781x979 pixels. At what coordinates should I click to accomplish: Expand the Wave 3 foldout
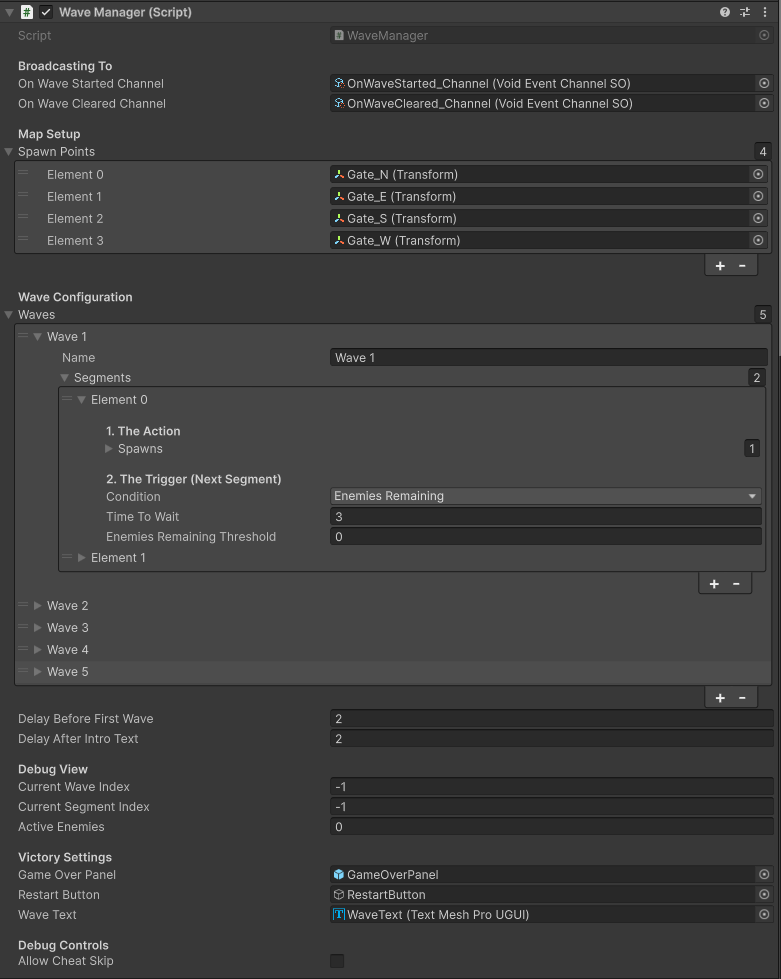[37, 627]
